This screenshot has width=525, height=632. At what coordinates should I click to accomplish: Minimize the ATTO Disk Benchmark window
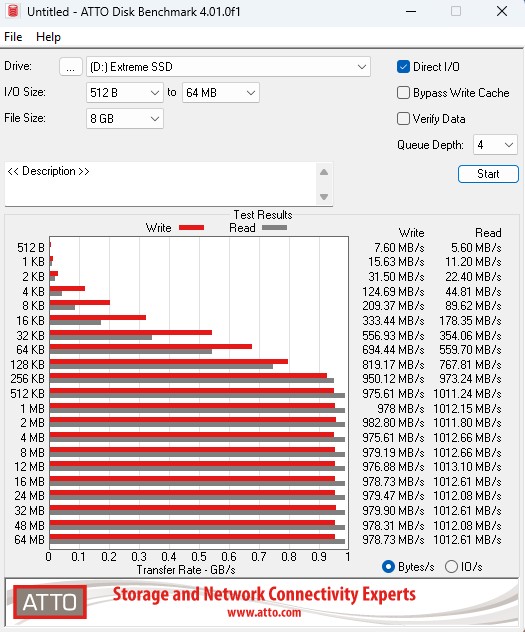(411, 11)
